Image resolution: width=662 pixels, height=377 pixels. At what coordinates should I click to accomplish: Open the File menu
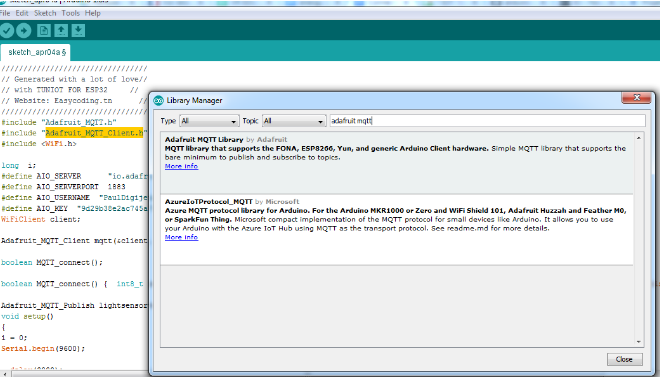5,13
